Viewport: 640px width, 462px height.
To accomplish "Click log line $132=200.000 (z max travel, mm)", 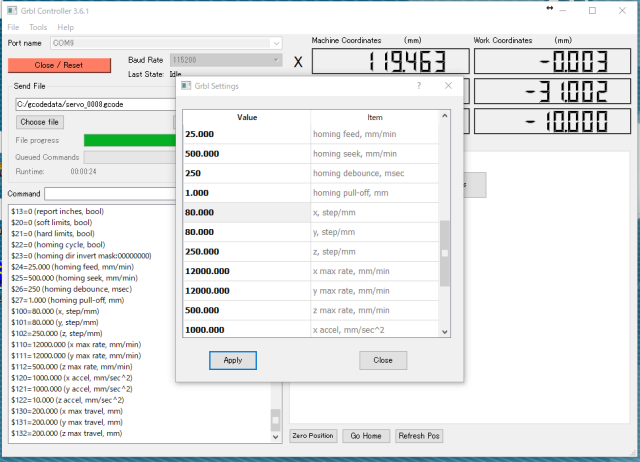I will pyautogui.click(x=67, y=433).
